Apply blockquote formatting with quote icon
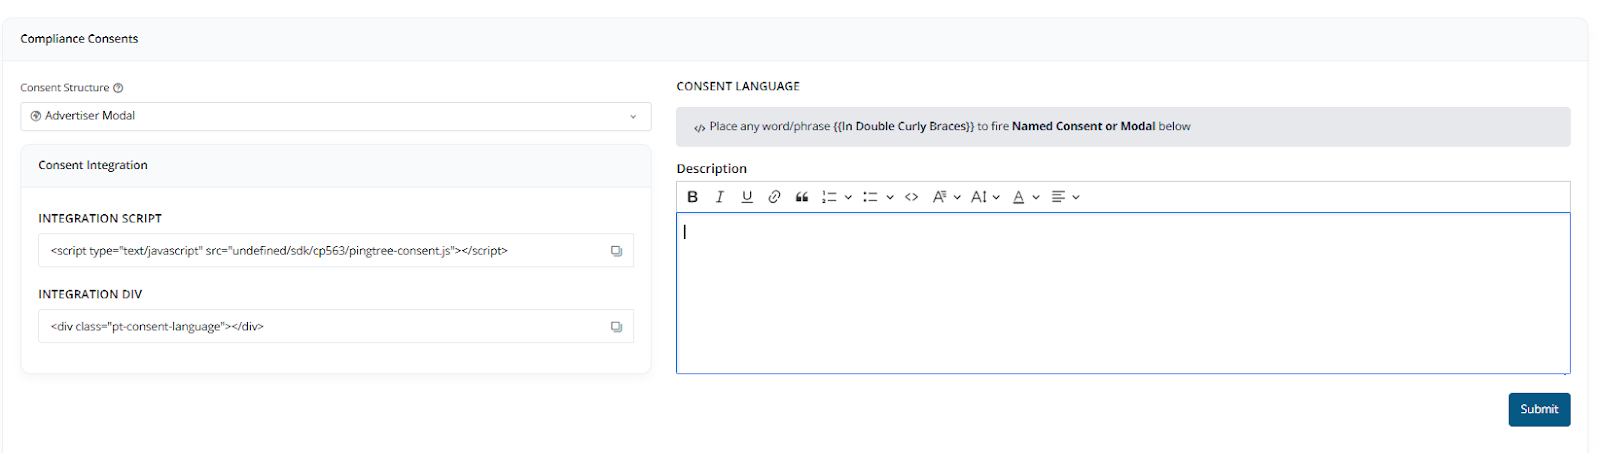Viewport: 1600px width, 453px height. coord(801,197)
